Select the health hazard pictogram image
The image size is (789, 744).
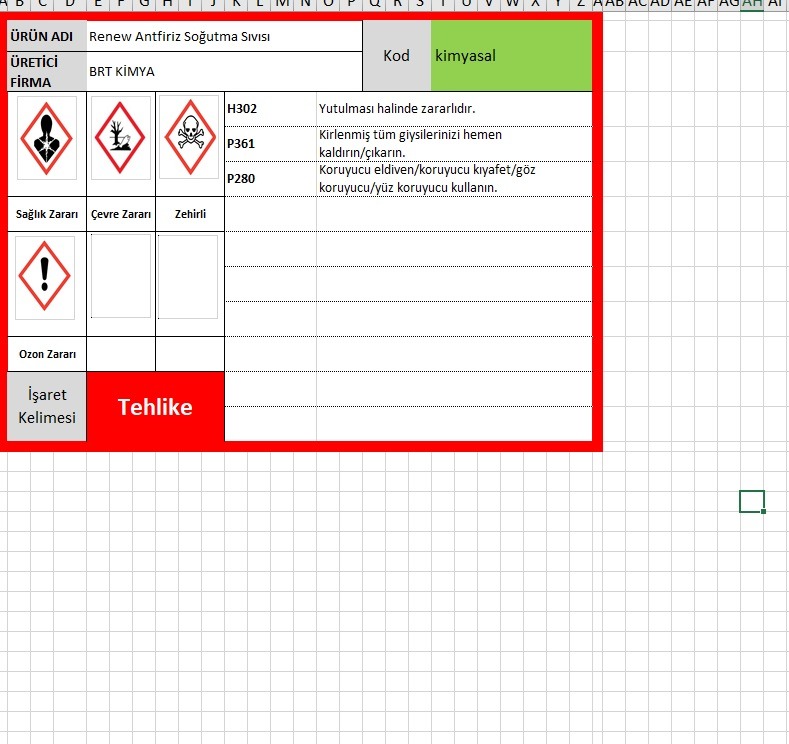[x=47, y=138]
